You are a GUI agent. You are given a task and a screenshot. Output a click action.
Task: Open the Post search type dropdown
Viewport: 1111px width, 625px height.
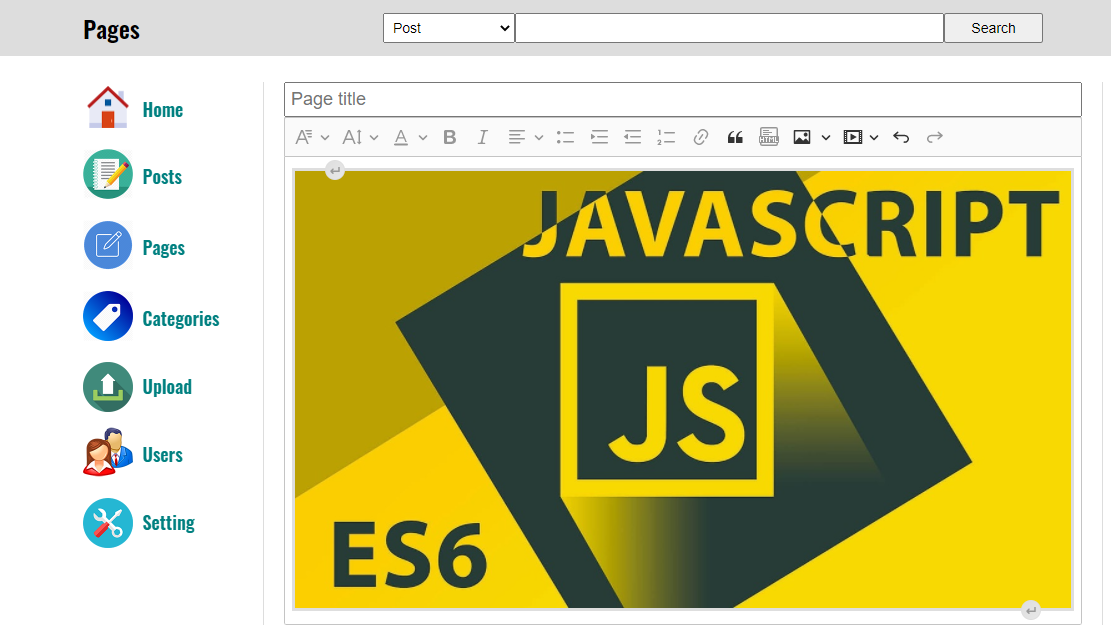coord(449,28)
